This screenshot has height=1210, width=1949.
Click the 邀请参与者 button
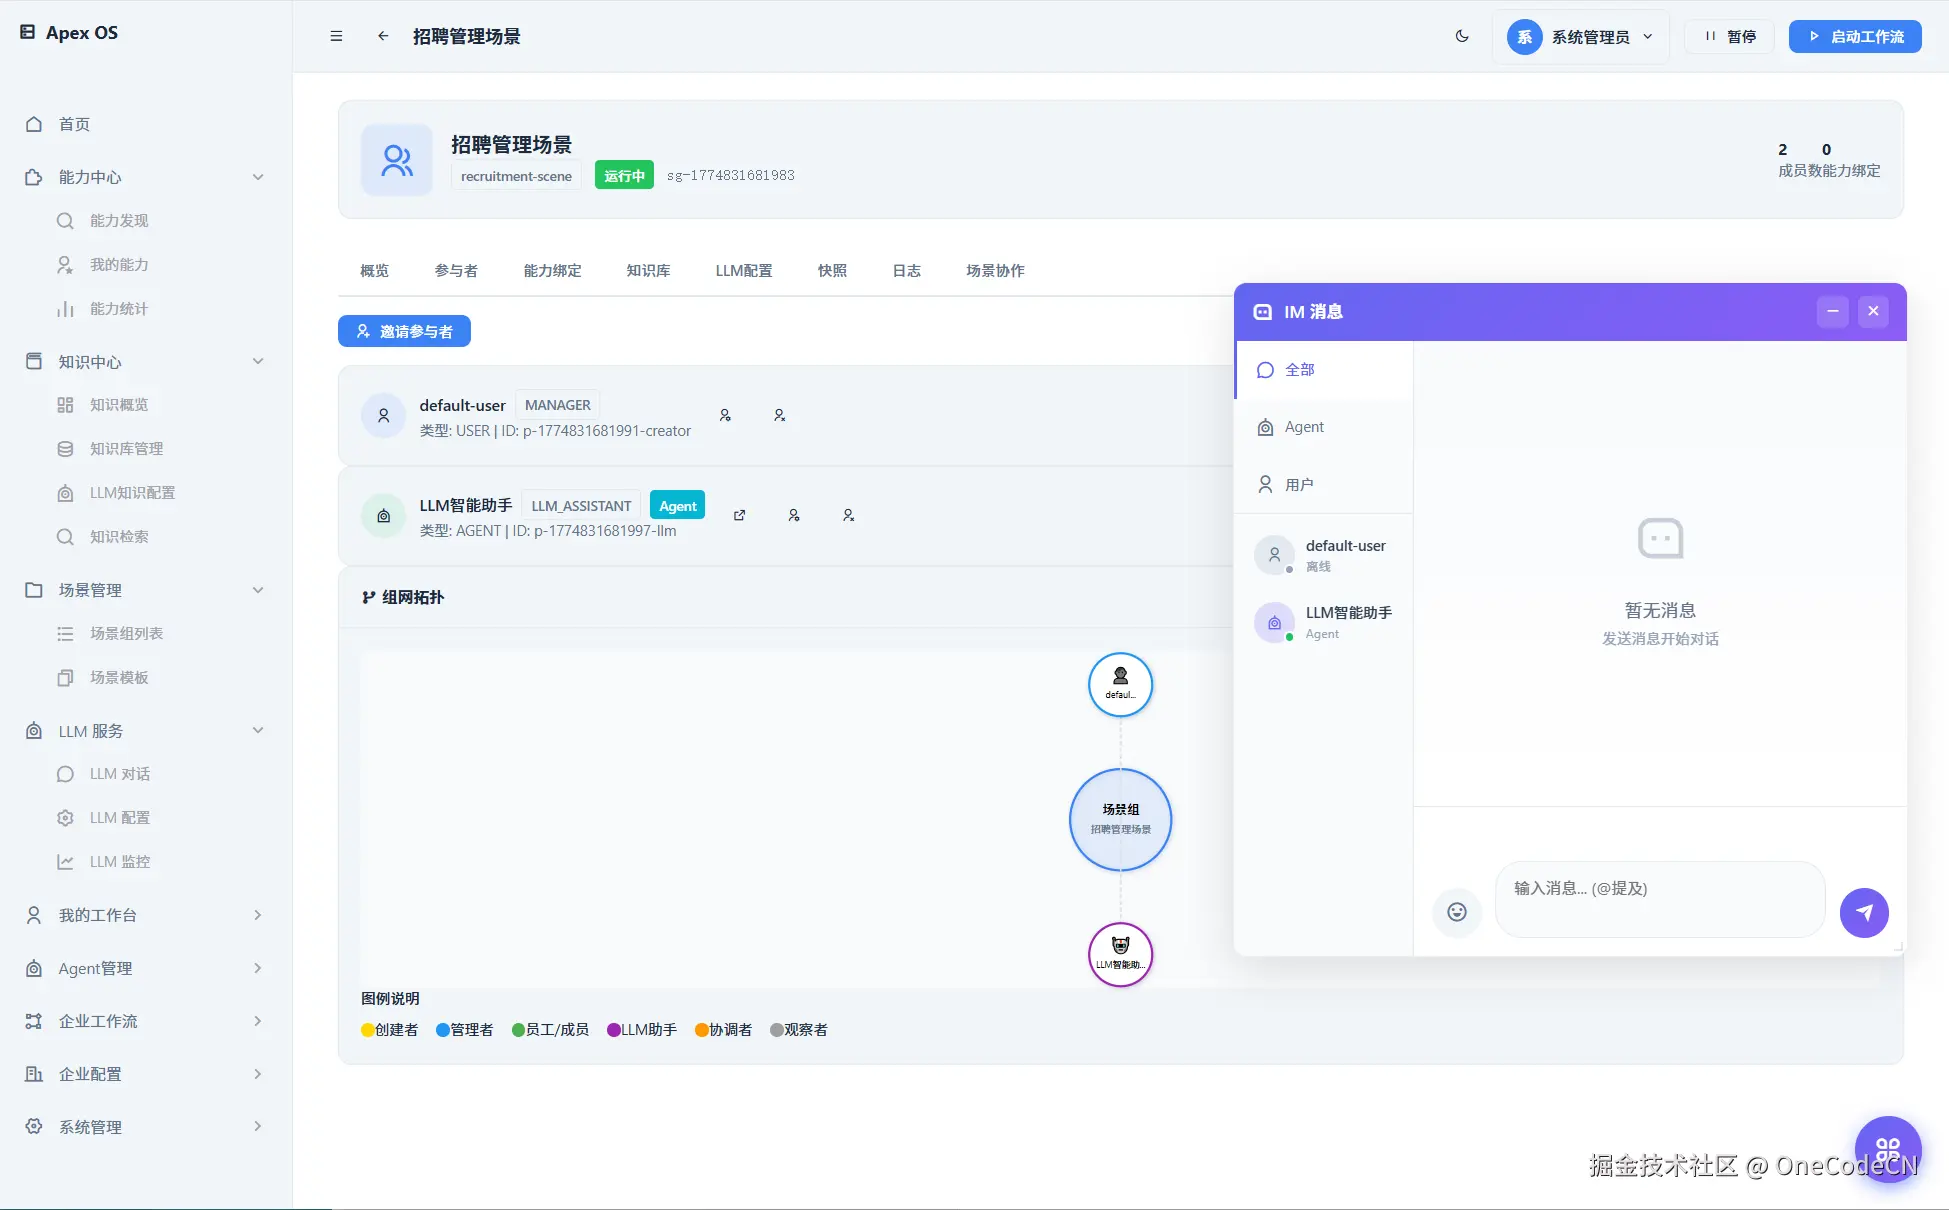click(x=404, y=331)
